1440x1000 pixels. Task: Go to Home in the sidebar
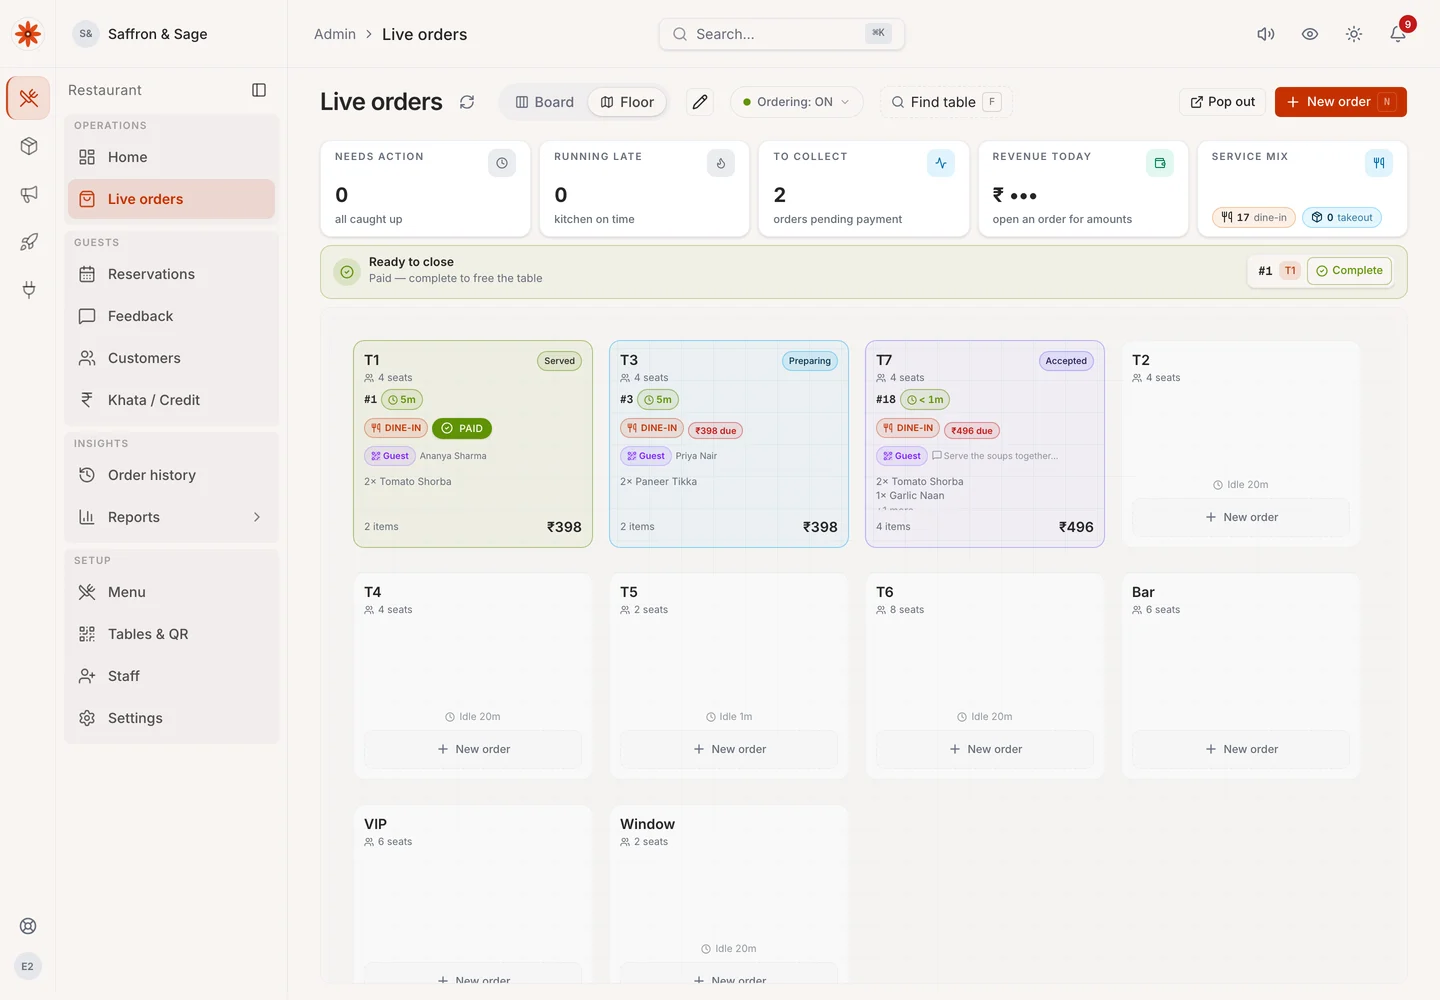[171, 157]
